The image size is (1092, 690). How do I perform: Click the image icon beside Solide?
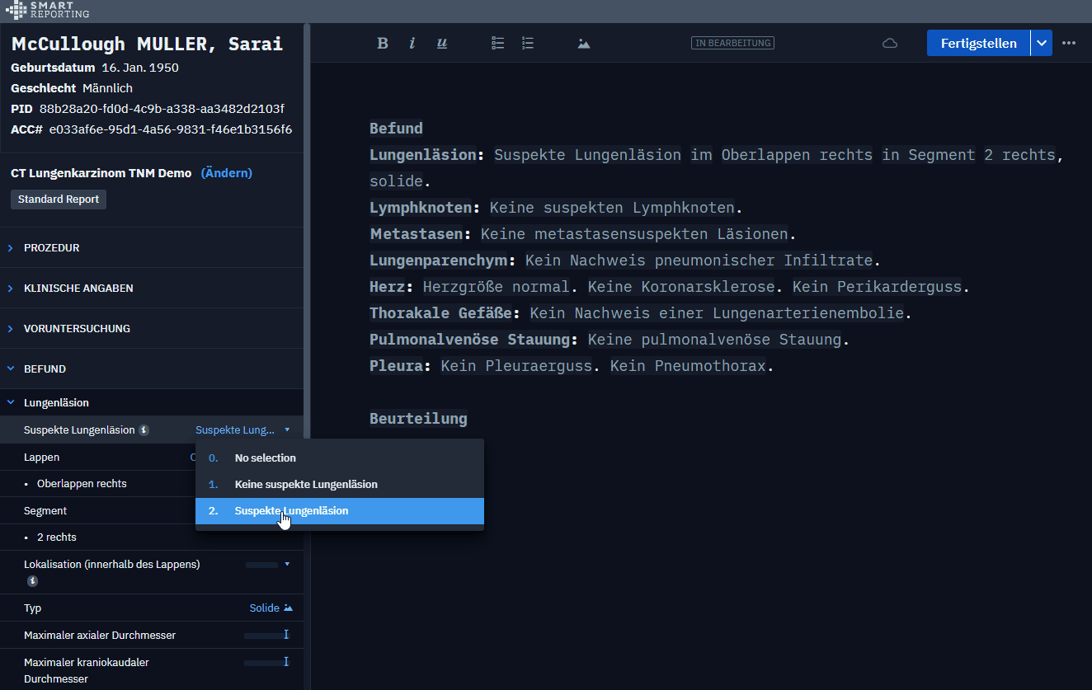pyautogui.click(x=288, y=608)
